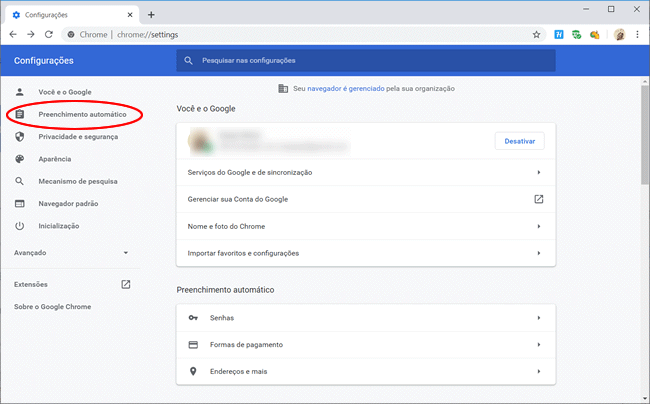Click the Inicialização power icon
The height and width of the screenshot is (404, 650).
[19, 226]
